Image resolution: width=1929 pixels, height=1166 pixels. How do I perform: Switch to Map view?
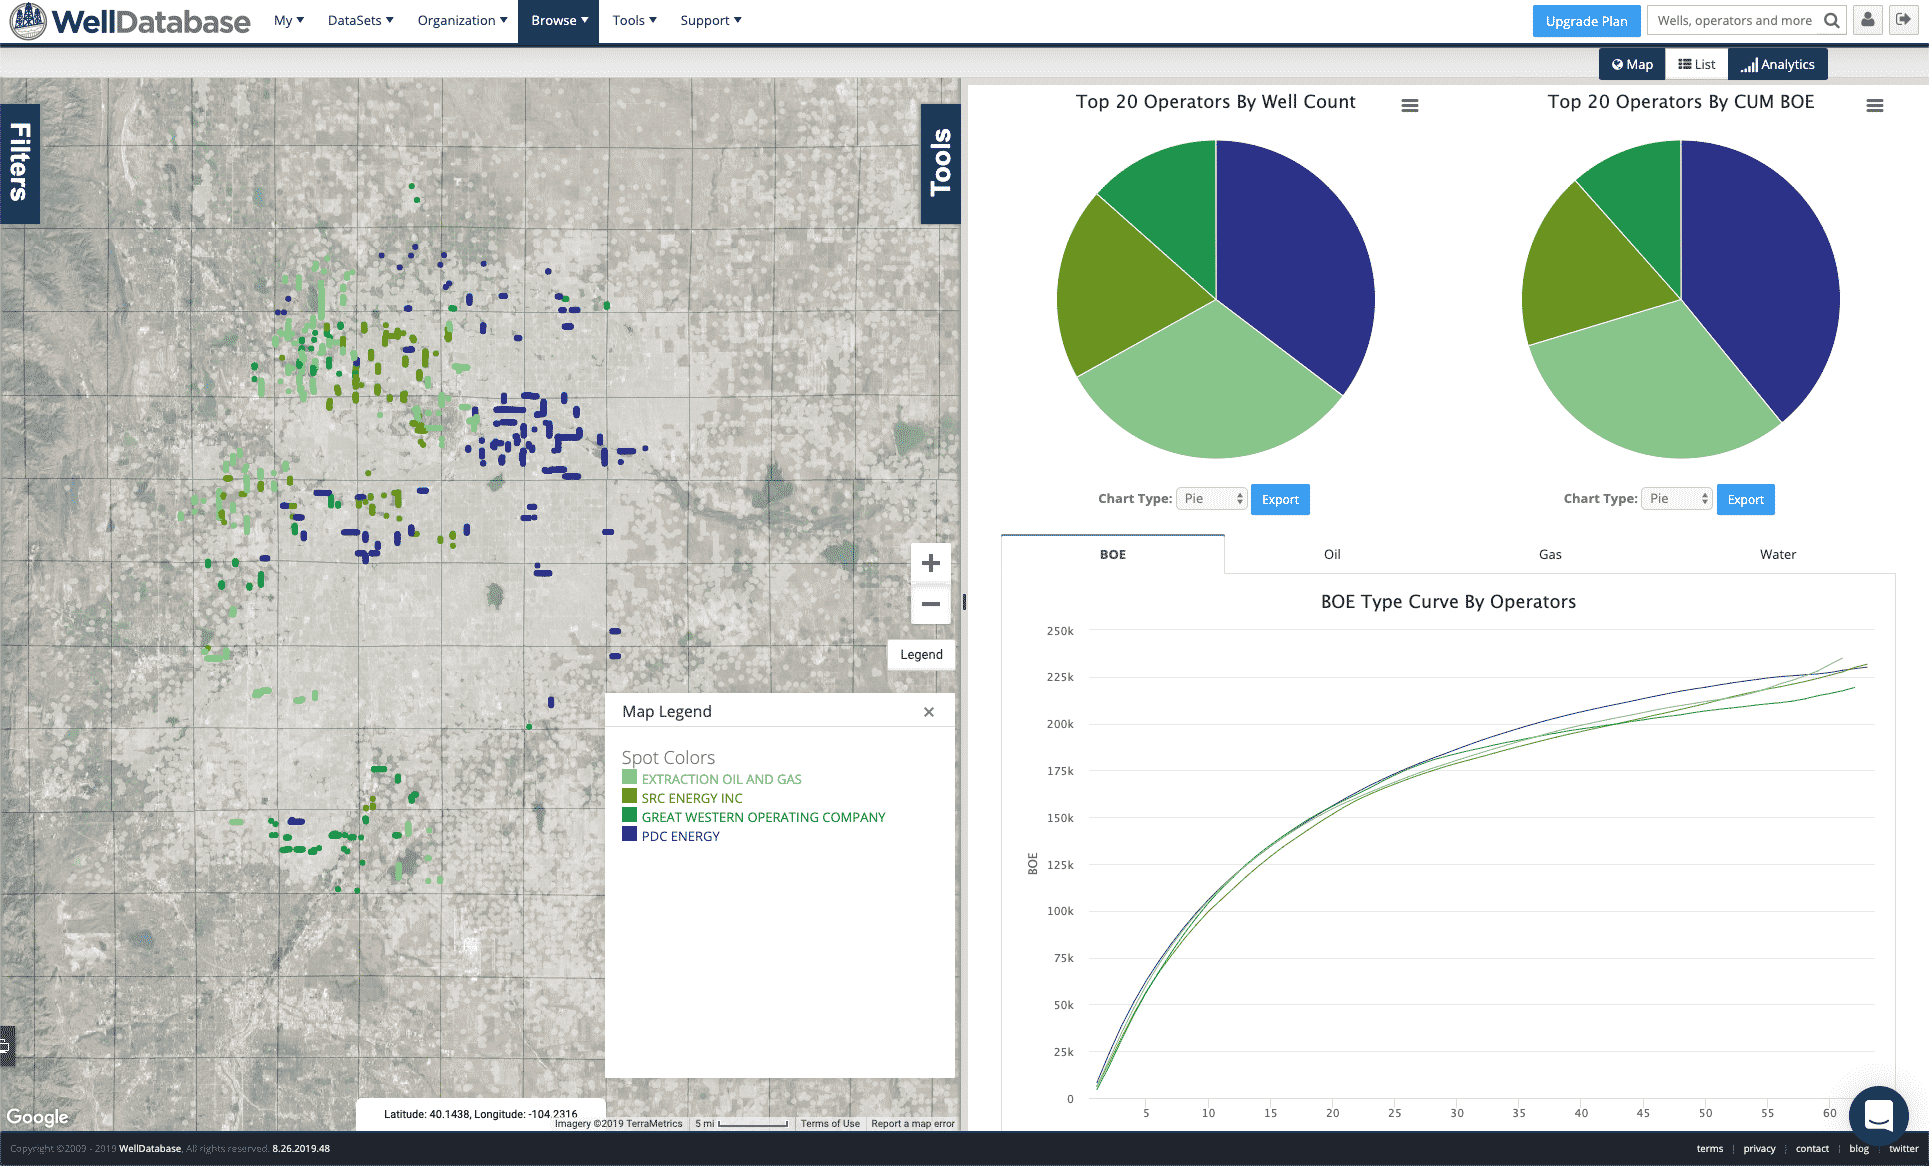[x=1632, y=64]
